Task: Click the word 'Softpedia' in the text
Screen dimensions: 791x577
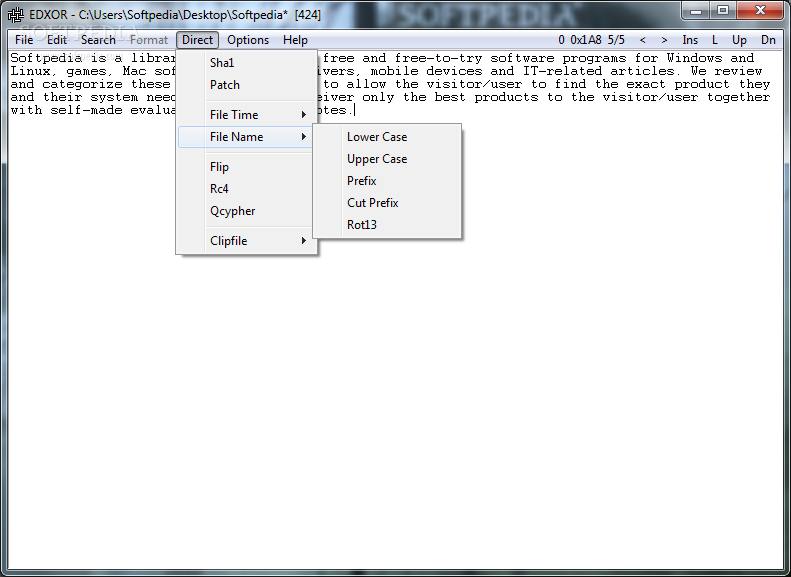Action: pos(46,58)
